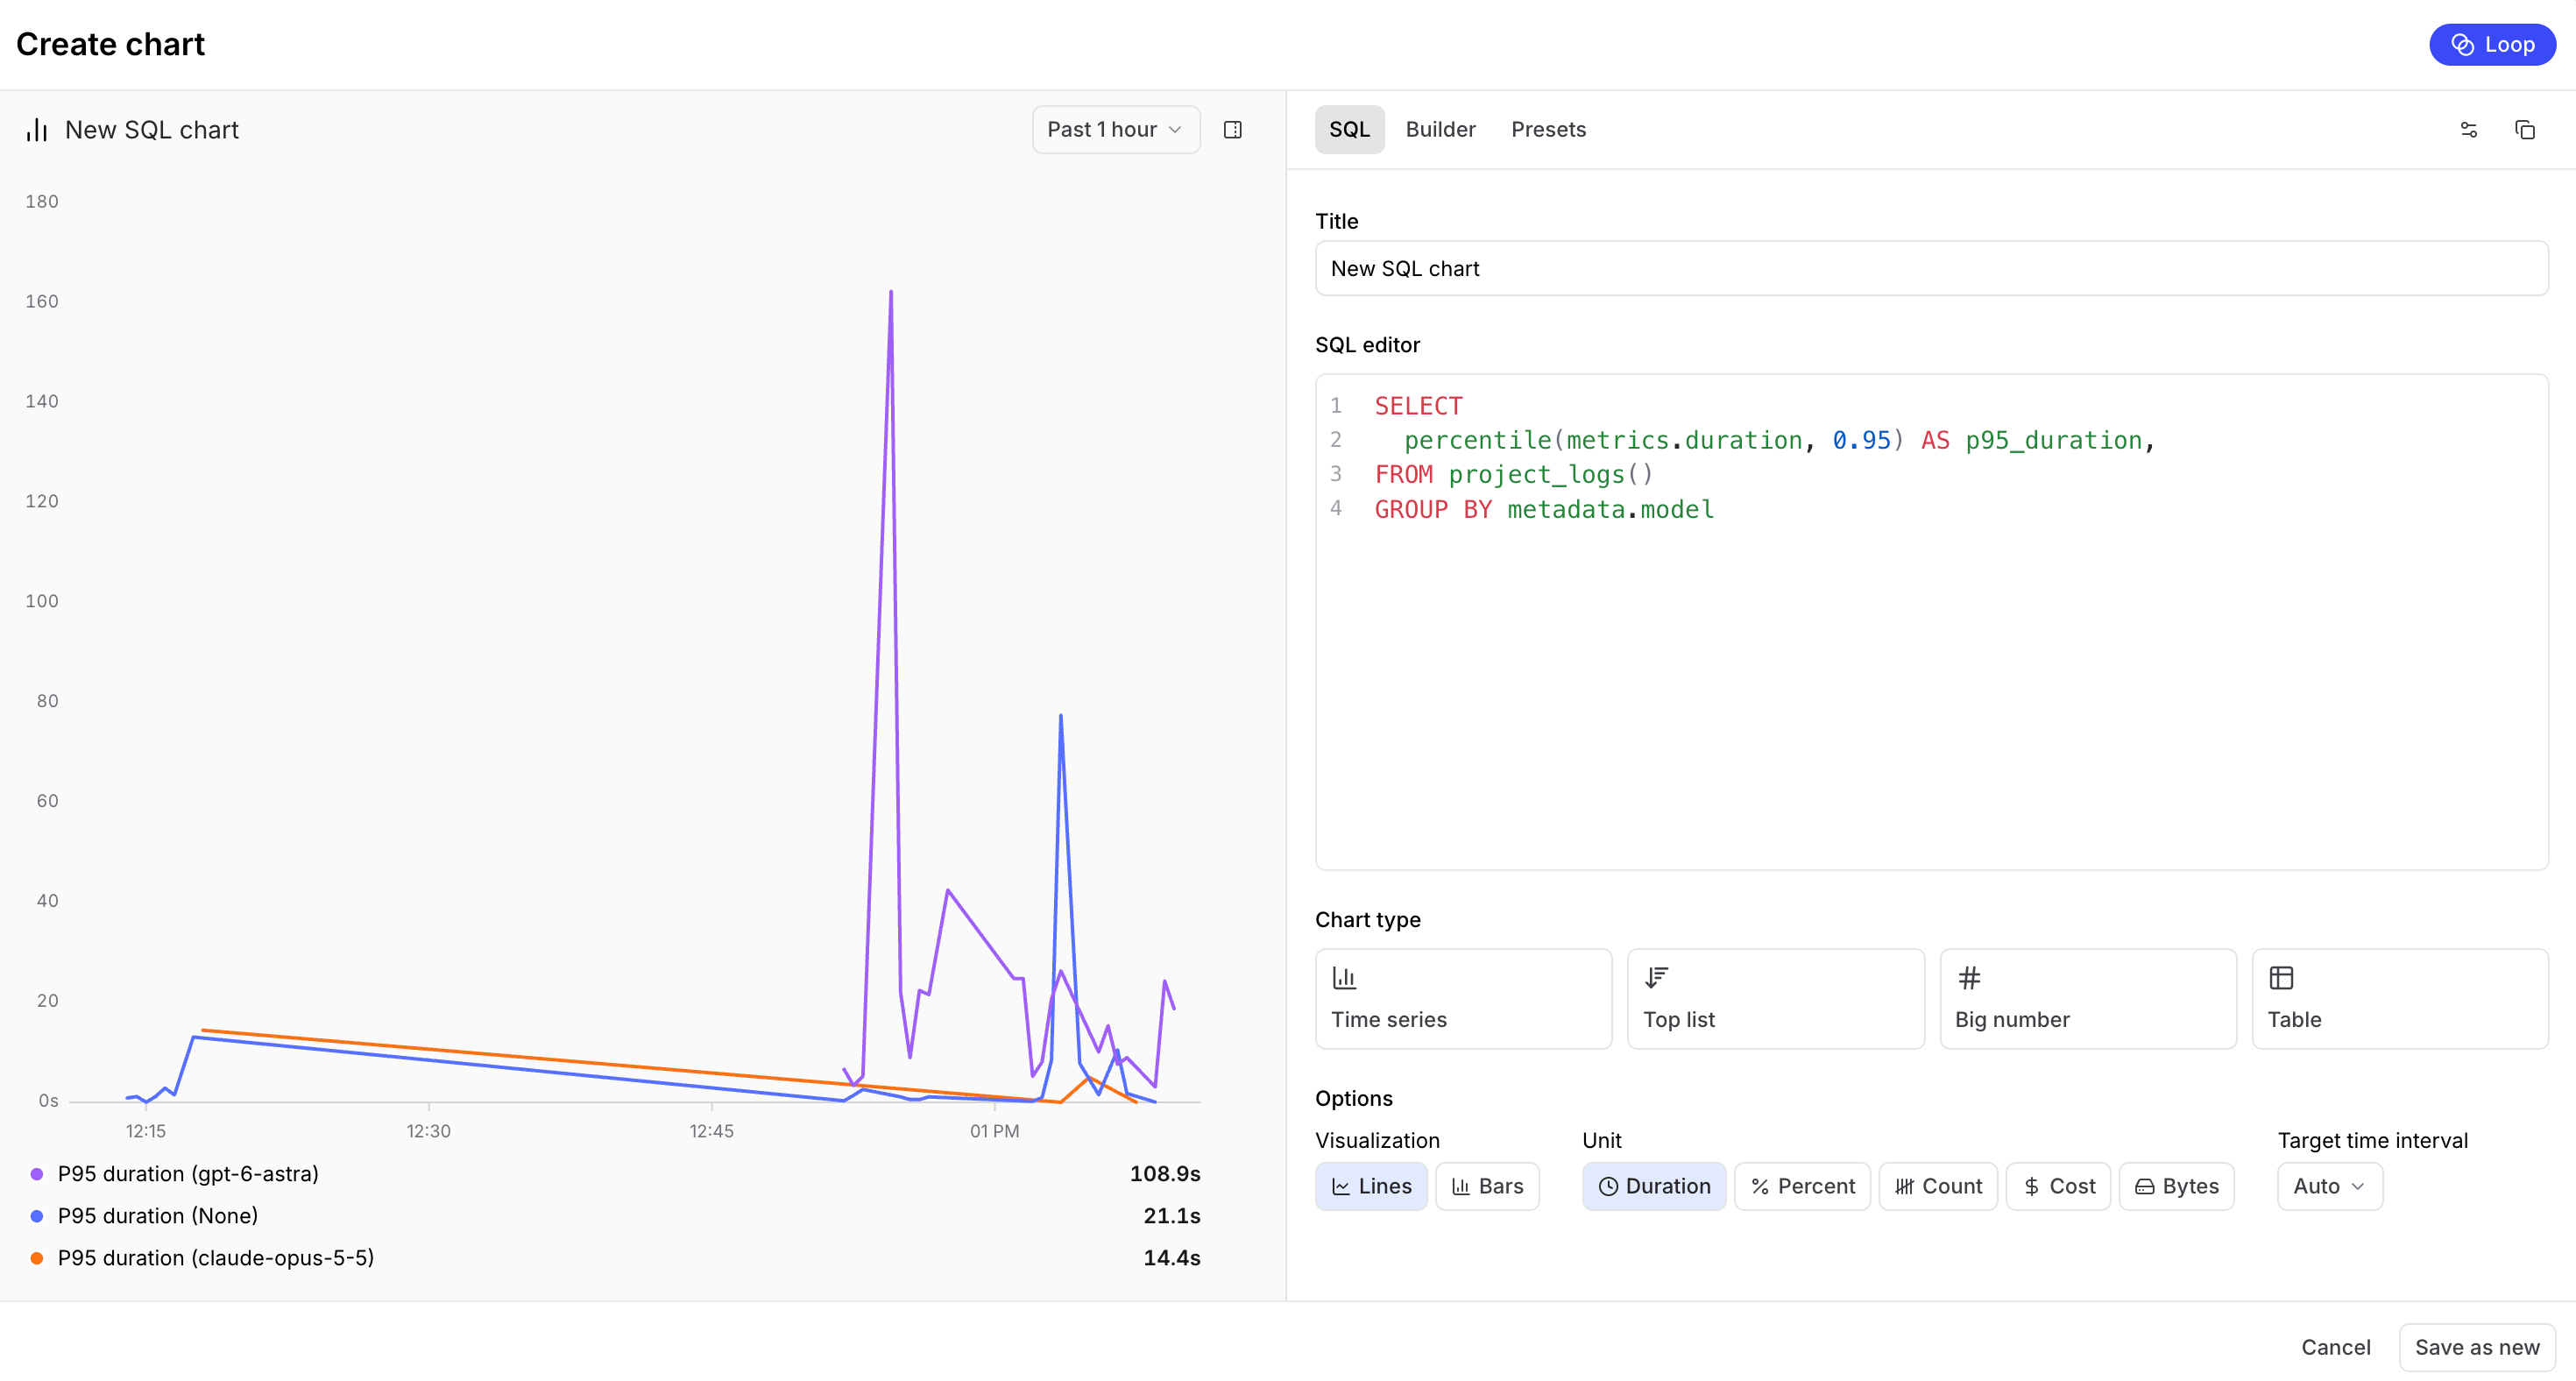The width and height of the screenshot is (2576, 1381).
Task: Open the Presets tab
Action: 1548,130
